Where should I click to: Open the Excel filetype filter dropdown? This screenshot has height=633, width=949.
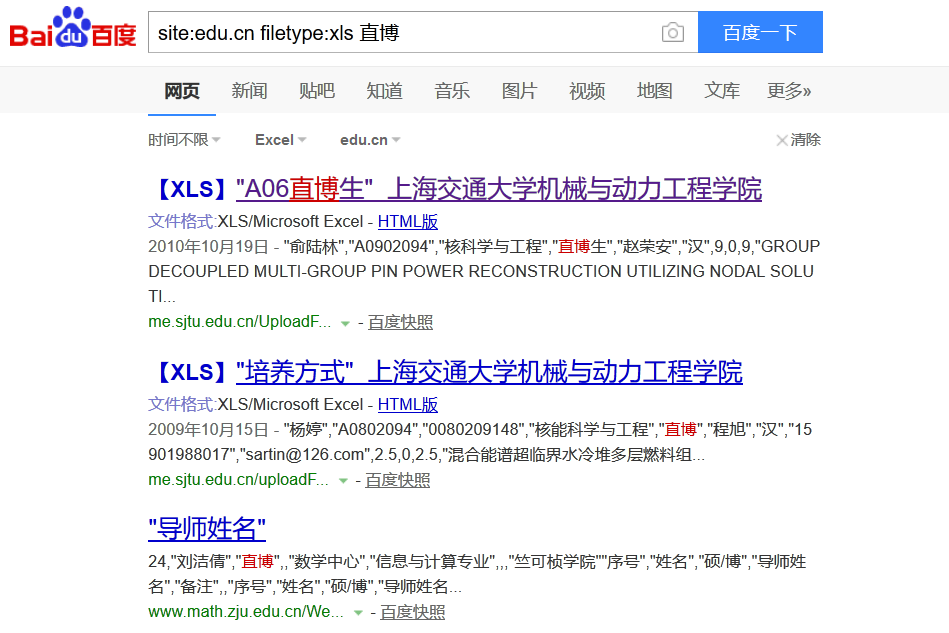pos(280,140)
